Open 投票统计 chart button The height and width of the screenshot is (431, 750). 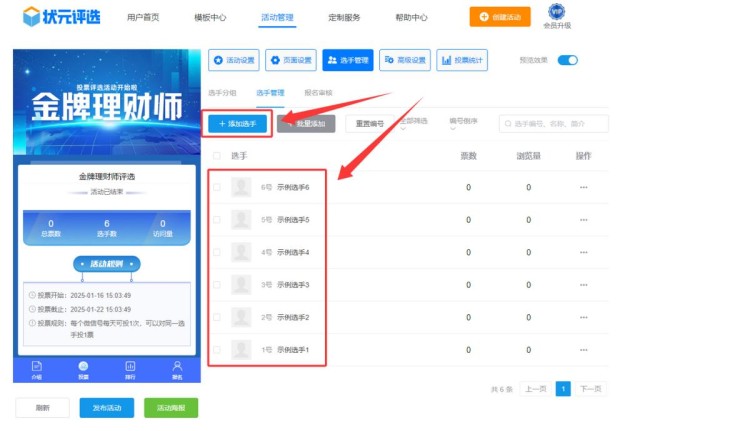click(461, 61)
